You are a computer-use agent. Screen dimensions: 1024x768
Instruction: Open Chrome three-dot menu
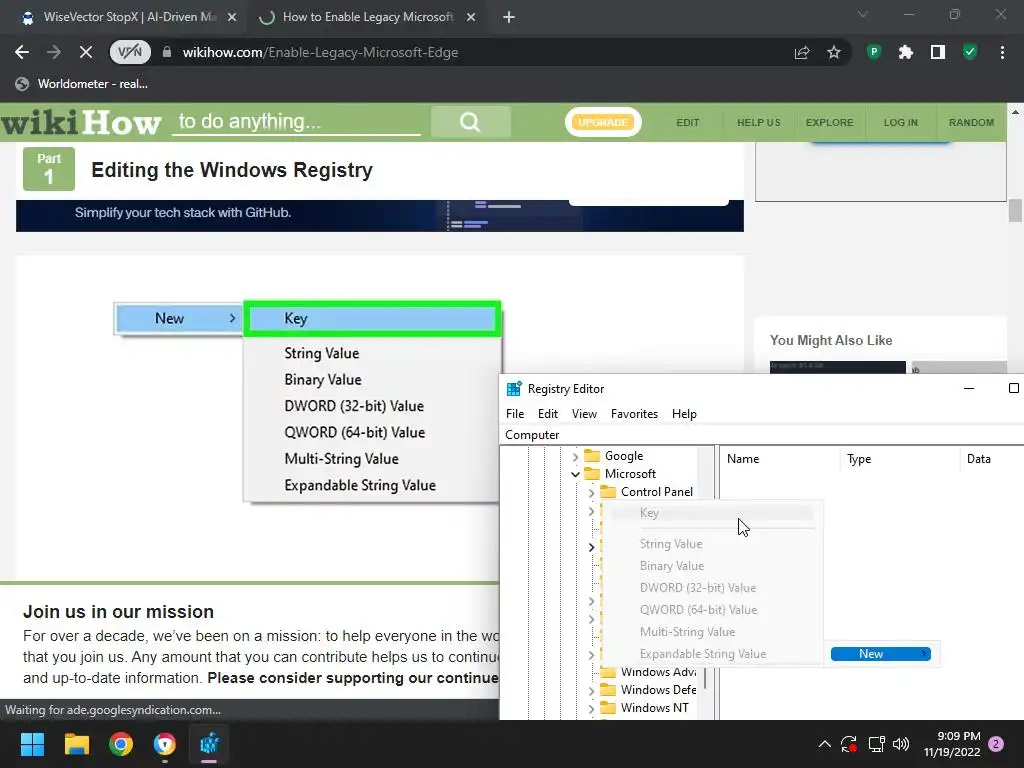[x=1002, y=52]
